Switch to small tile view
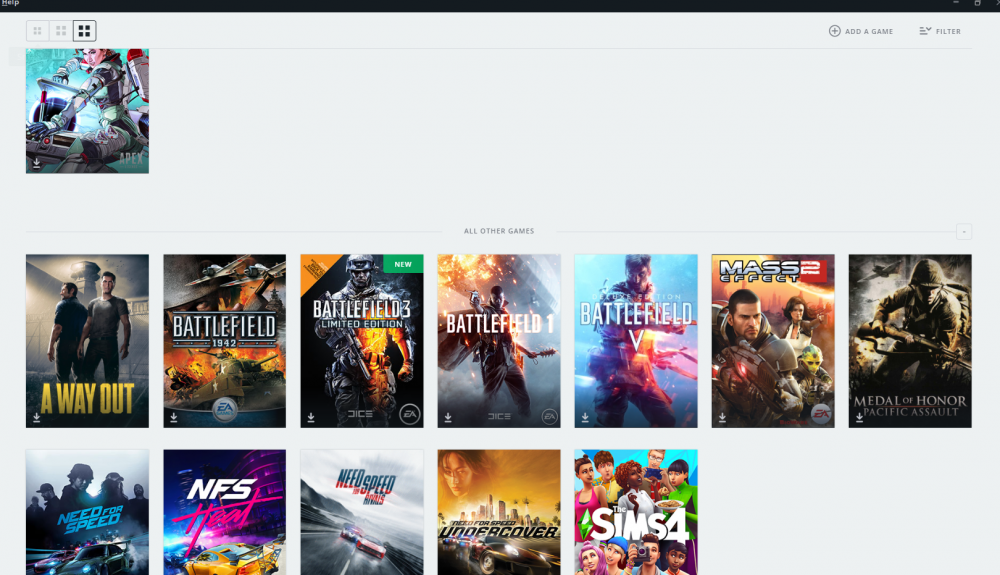 point(38,31)
